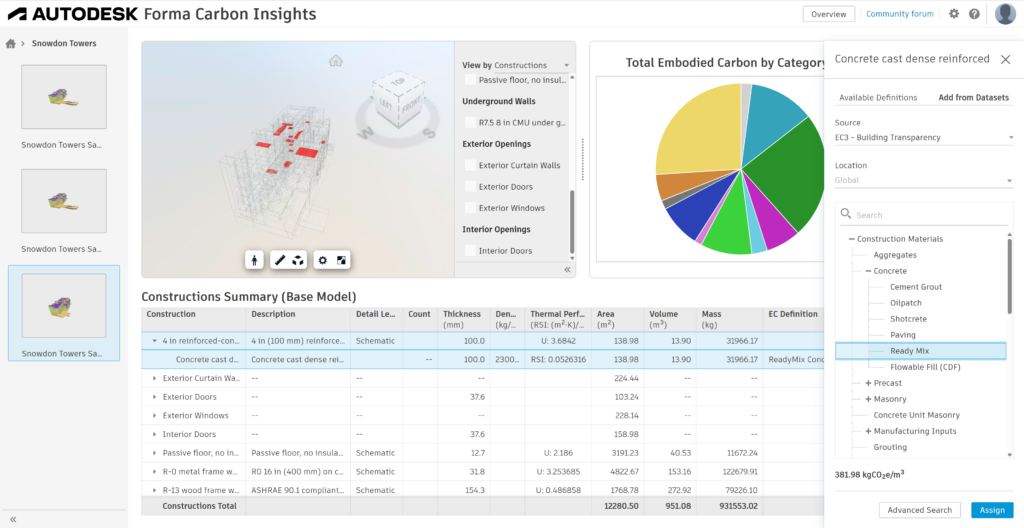Expand Manufacturing Inputs tree node
The image size is (1024, 528).
(x=869, y=431)
